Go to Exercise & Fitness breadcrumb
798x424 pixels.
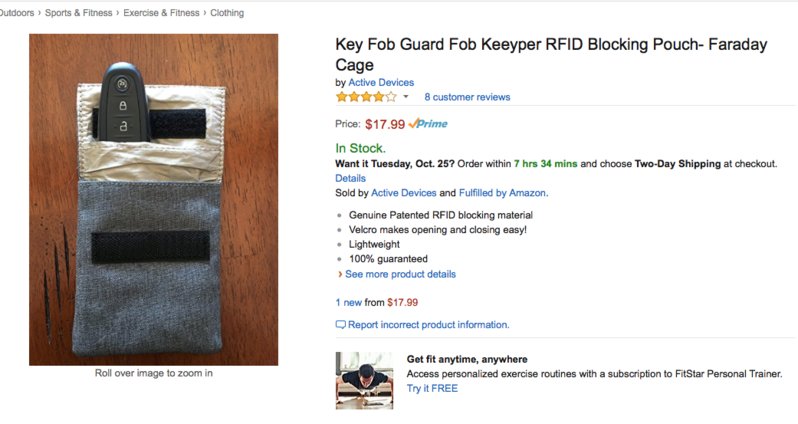click(161, 13)
